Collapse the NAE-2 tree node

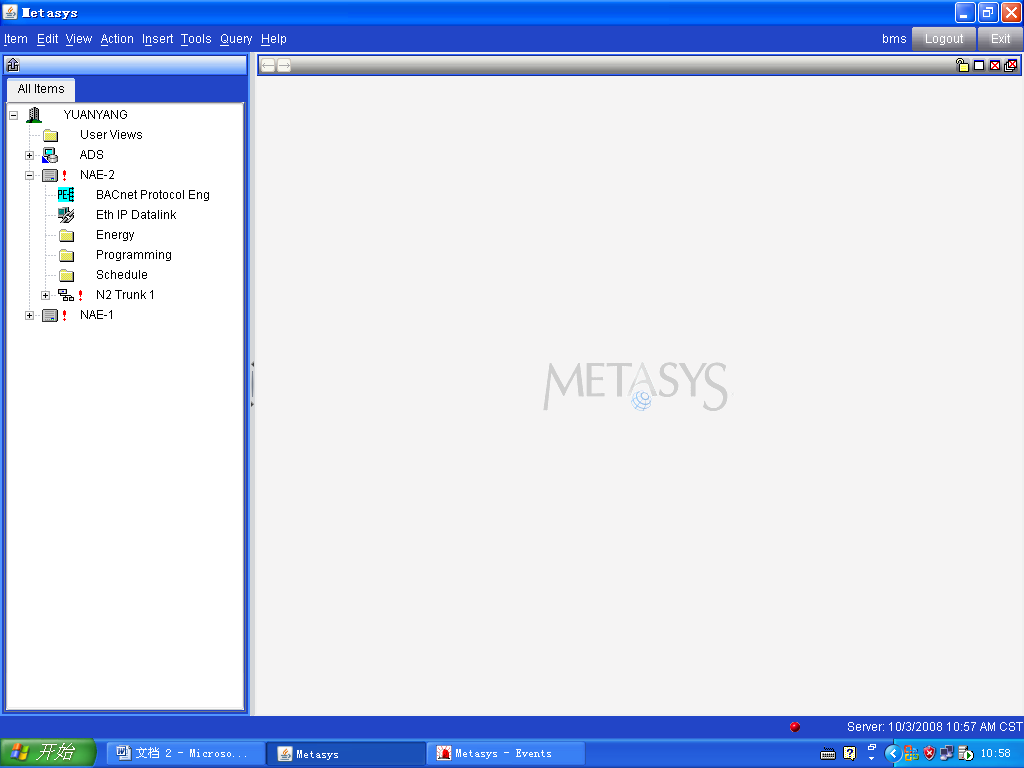click(x=30, y=175)
